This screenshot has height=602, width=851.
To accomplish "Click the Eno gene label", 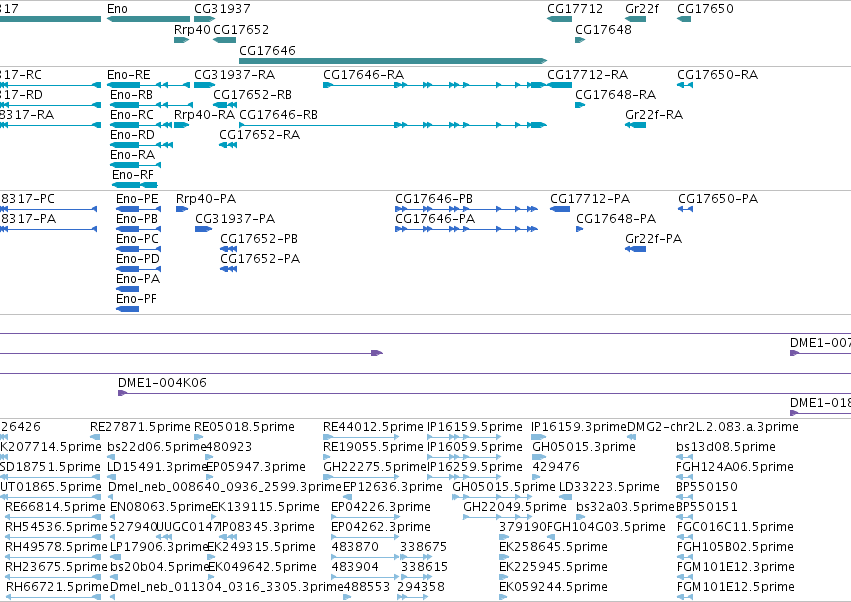I will [117, 9].
